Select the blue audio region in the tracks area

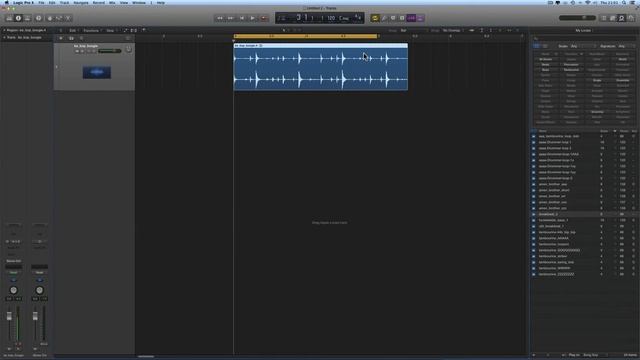click(320, 67)
